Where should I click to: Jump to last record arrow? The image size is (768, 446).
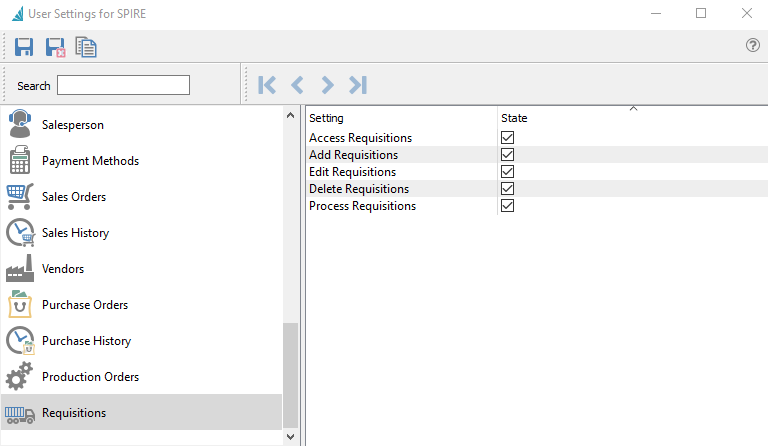358,85
